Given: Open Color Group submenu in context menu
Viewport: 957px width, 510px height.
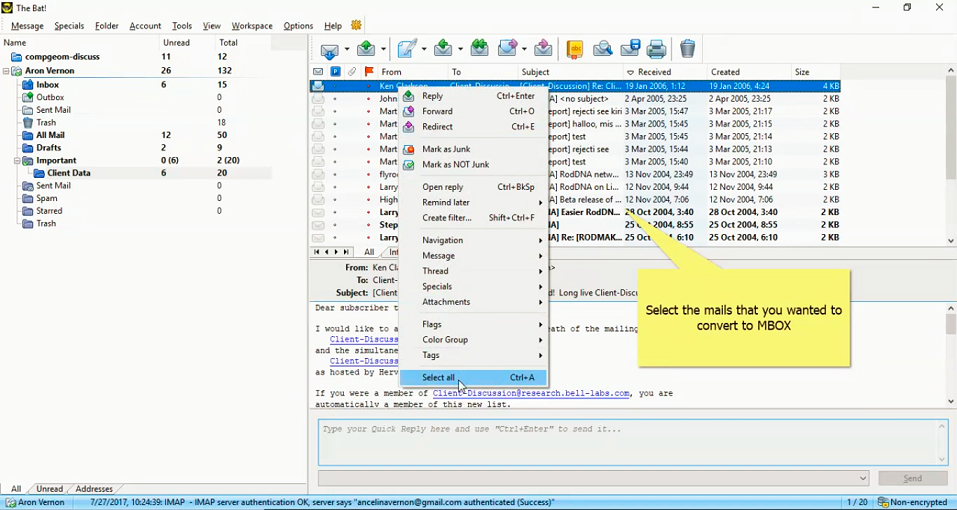Looking at the screenshot, I should 473,340.
